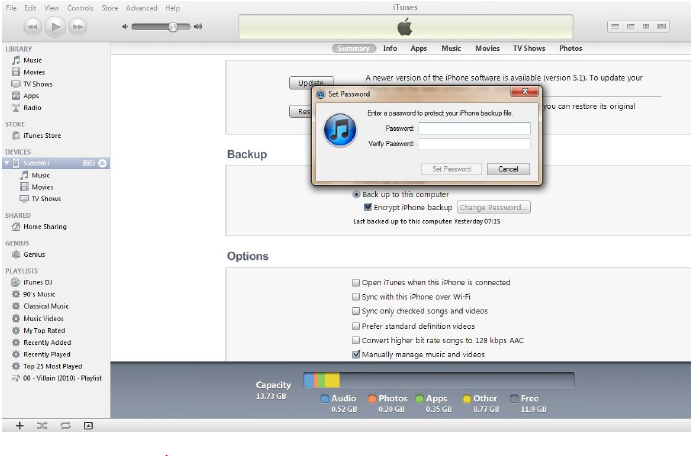
Task: Click the Play button
Action: pos(55,27)
